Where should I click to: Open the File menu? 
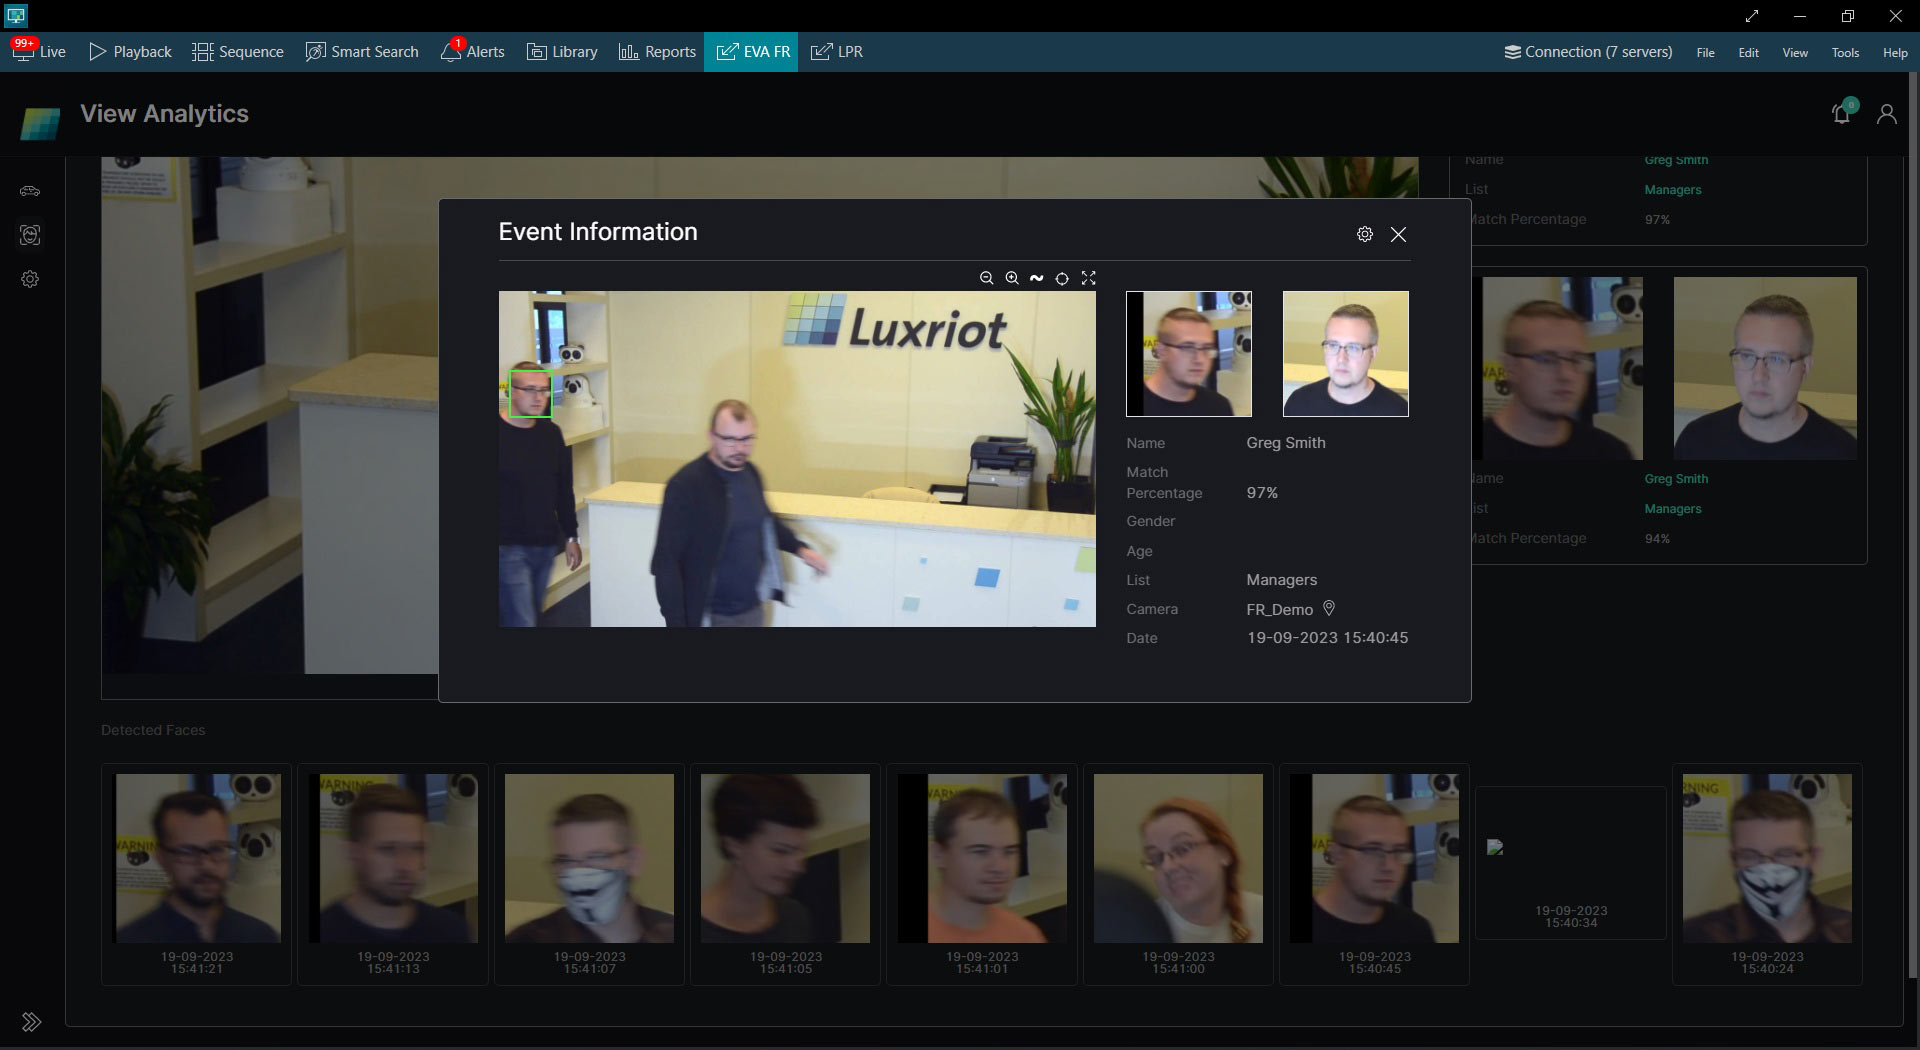point(1706,53)
